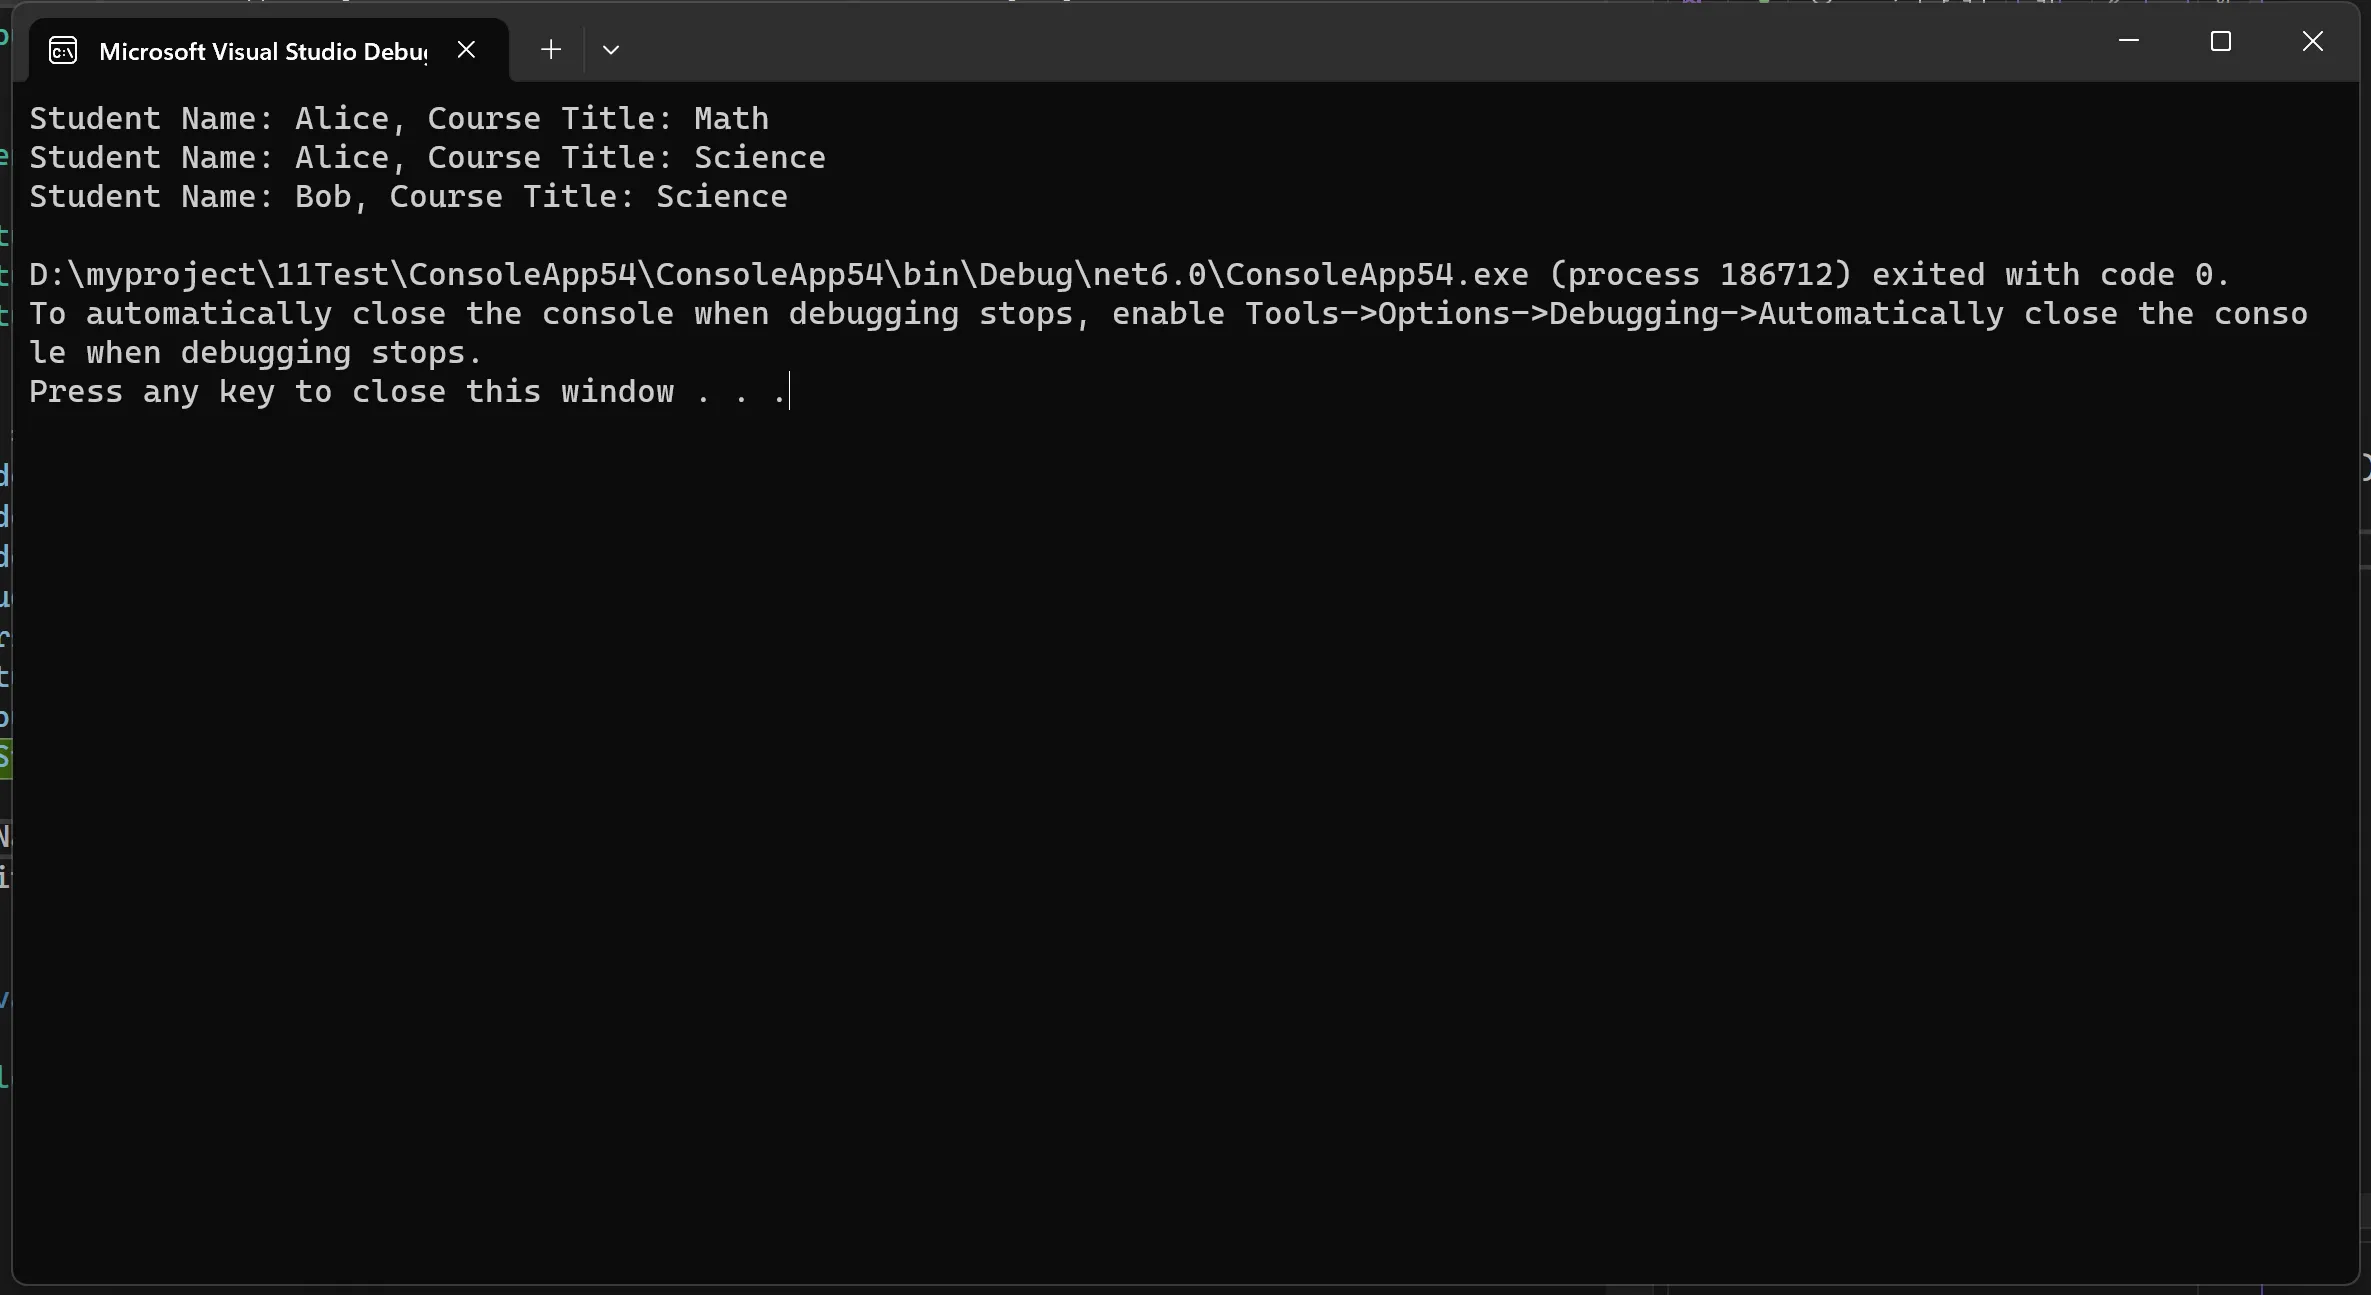
Task: Click the text cursor after the dots
Action: pos(790,391)
